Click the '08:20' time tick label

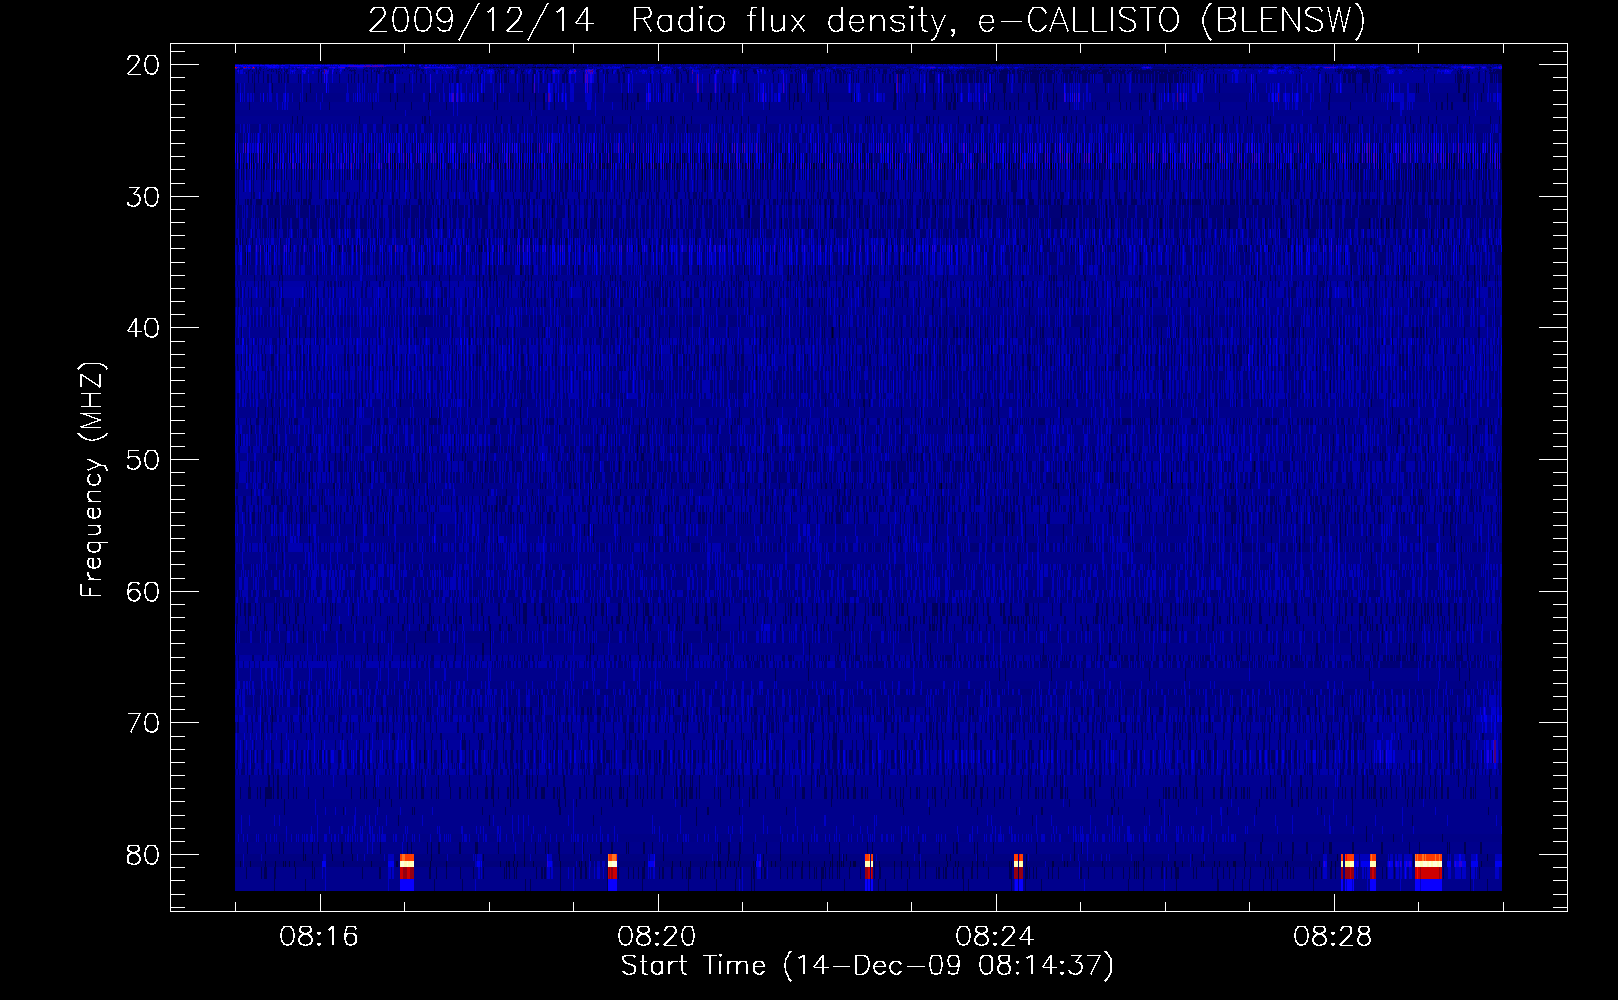coord(657,937)
